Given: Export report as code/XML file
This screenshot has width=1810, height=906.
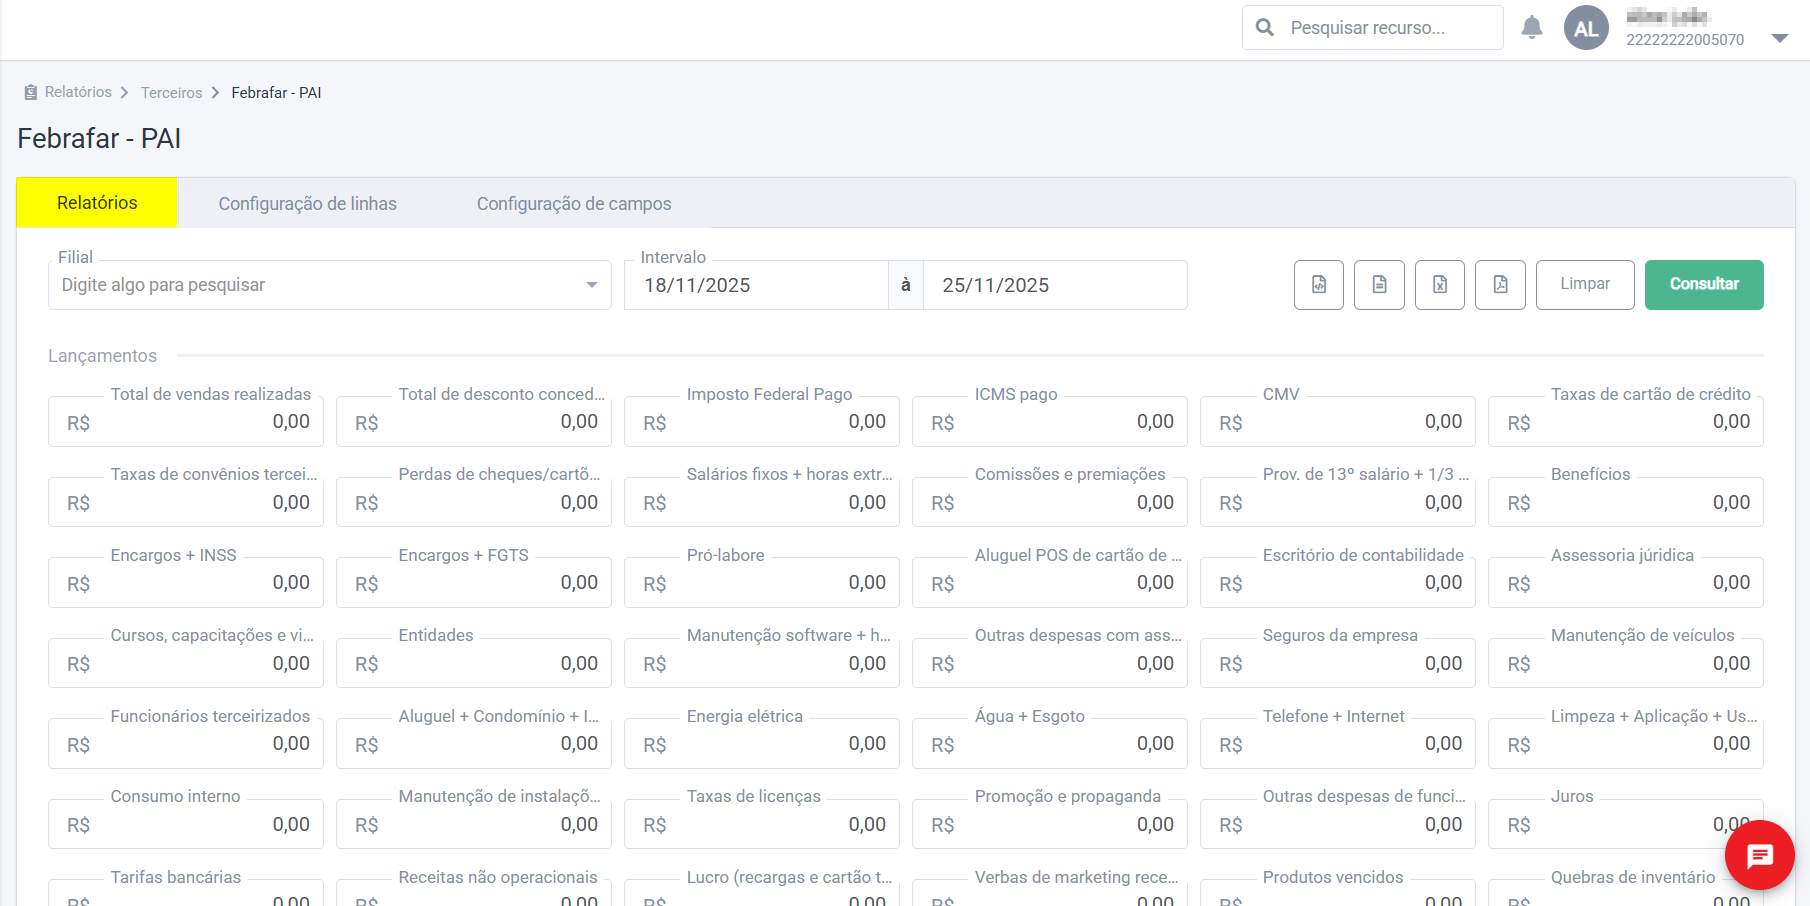Looking at the screenshot, I should click(x=1319, y=285).
